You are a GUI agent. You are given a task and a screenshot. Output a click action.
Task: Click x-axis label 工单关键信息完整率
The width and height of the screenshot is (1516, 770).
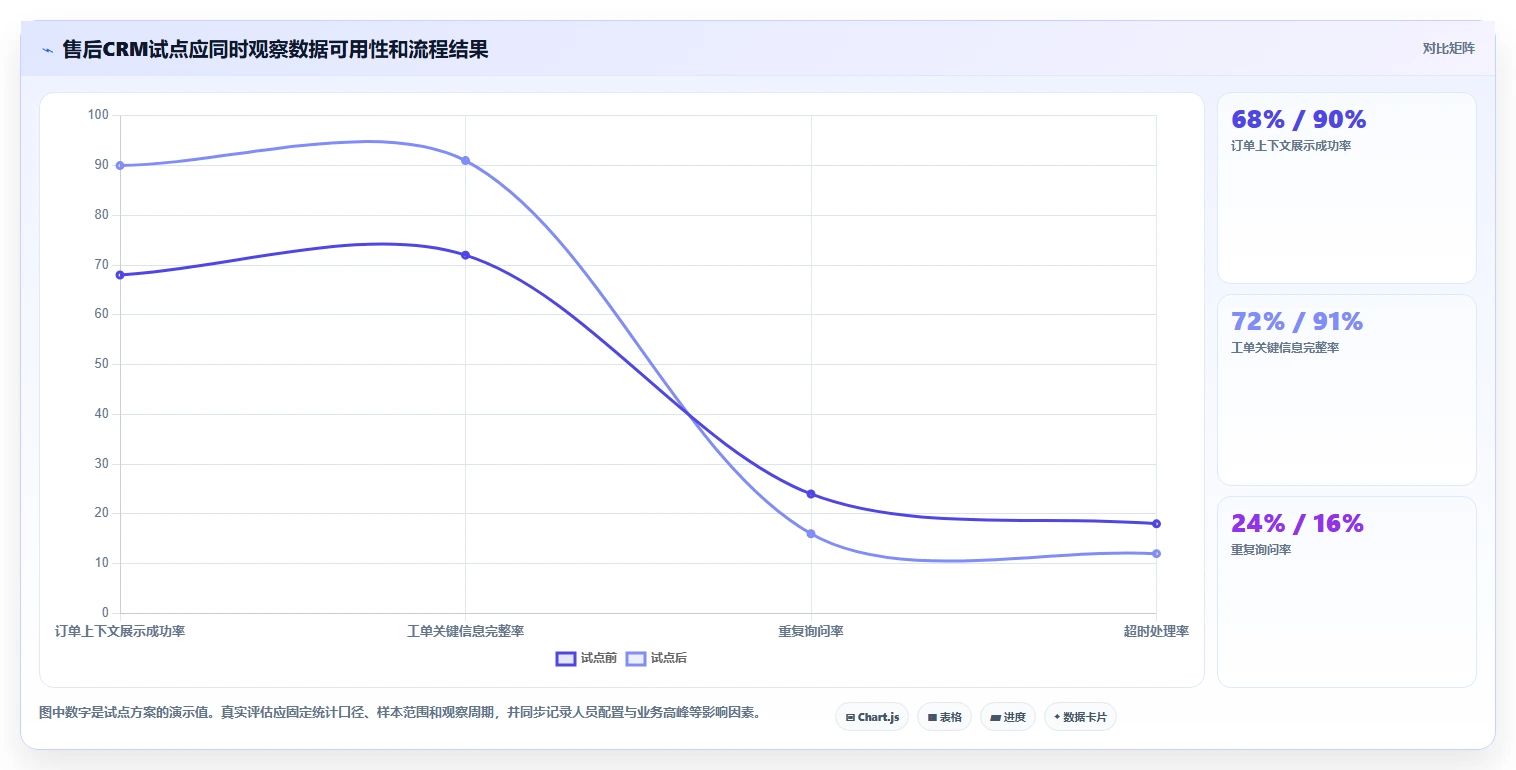[x=465, y=631]
